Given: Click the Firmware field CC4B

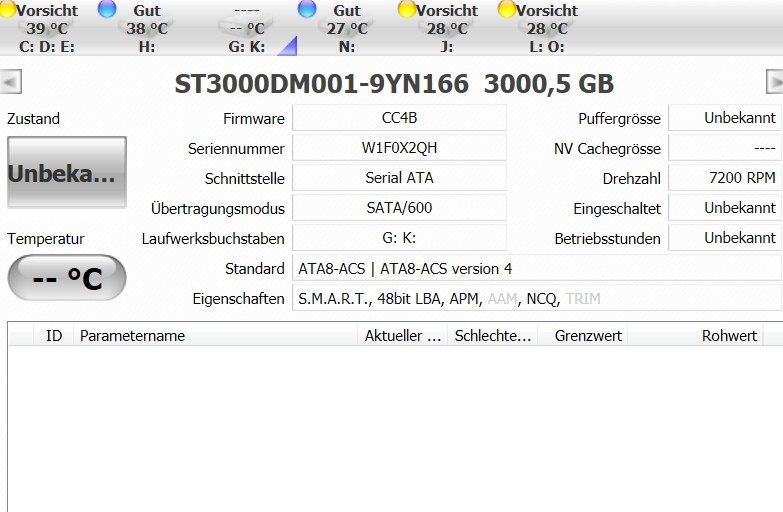Looking at the screenshot, I should 399,118.
